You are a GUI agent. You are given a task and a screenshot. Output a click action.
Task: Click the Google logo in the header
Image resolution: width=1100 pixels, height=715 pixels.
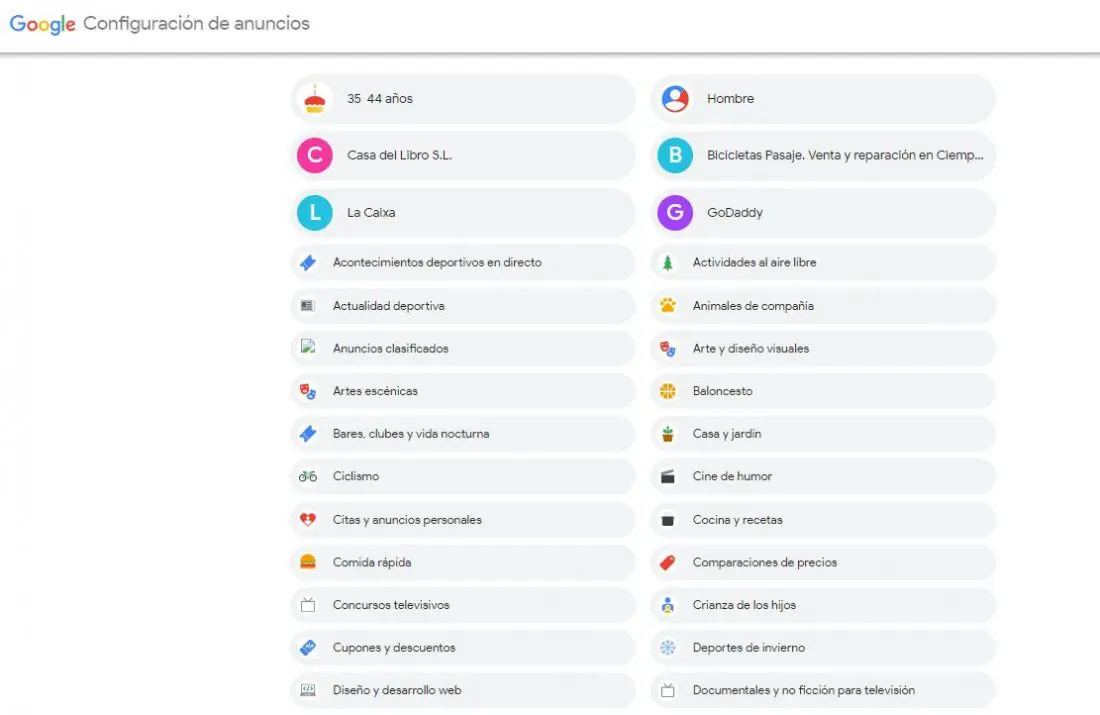click(x=42, y=25)
